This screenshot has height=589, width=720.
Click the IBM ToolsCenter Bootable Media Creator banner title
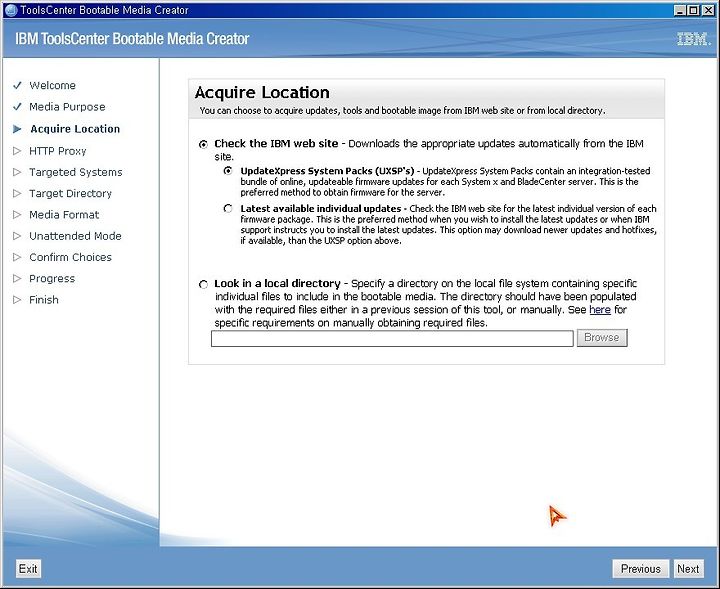pyautogui.click(x=132, y=39)
